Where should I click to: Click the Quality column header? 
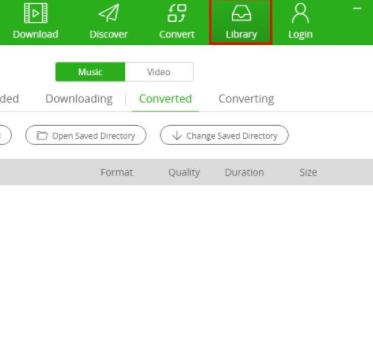point(184,172)
